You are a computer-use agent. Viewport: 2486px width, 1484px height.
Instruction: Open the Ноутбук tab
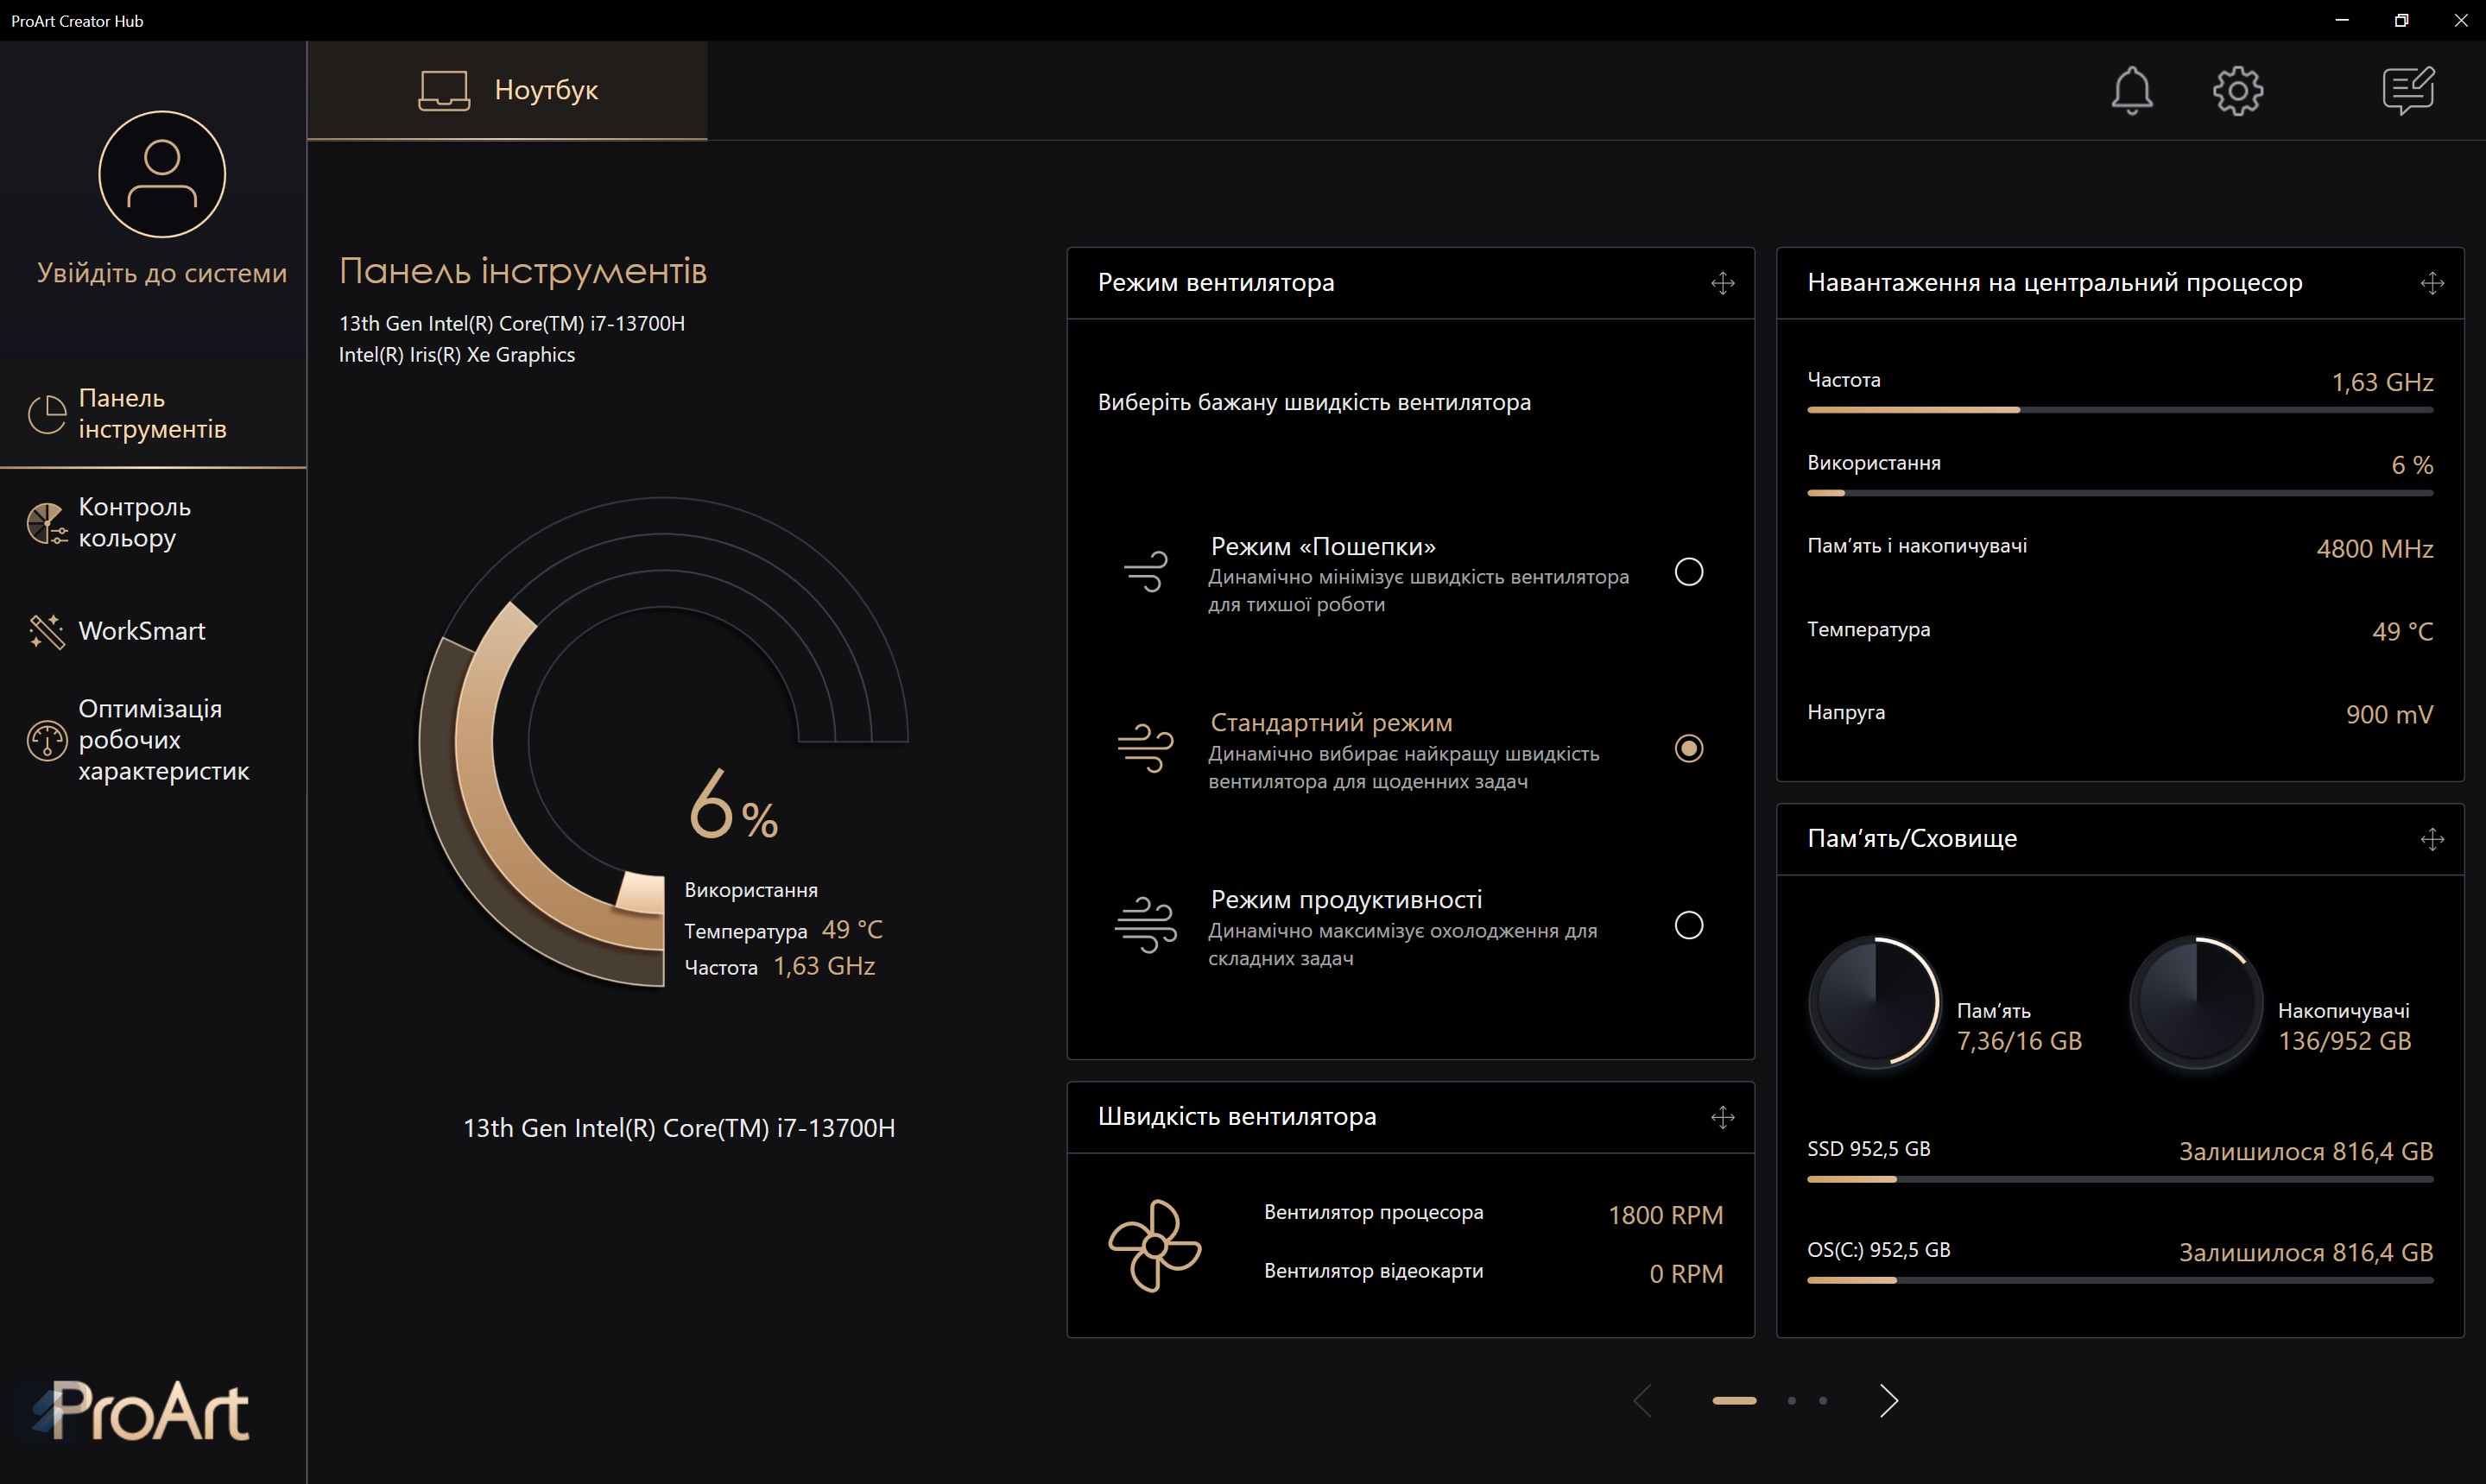click(508, 90)
